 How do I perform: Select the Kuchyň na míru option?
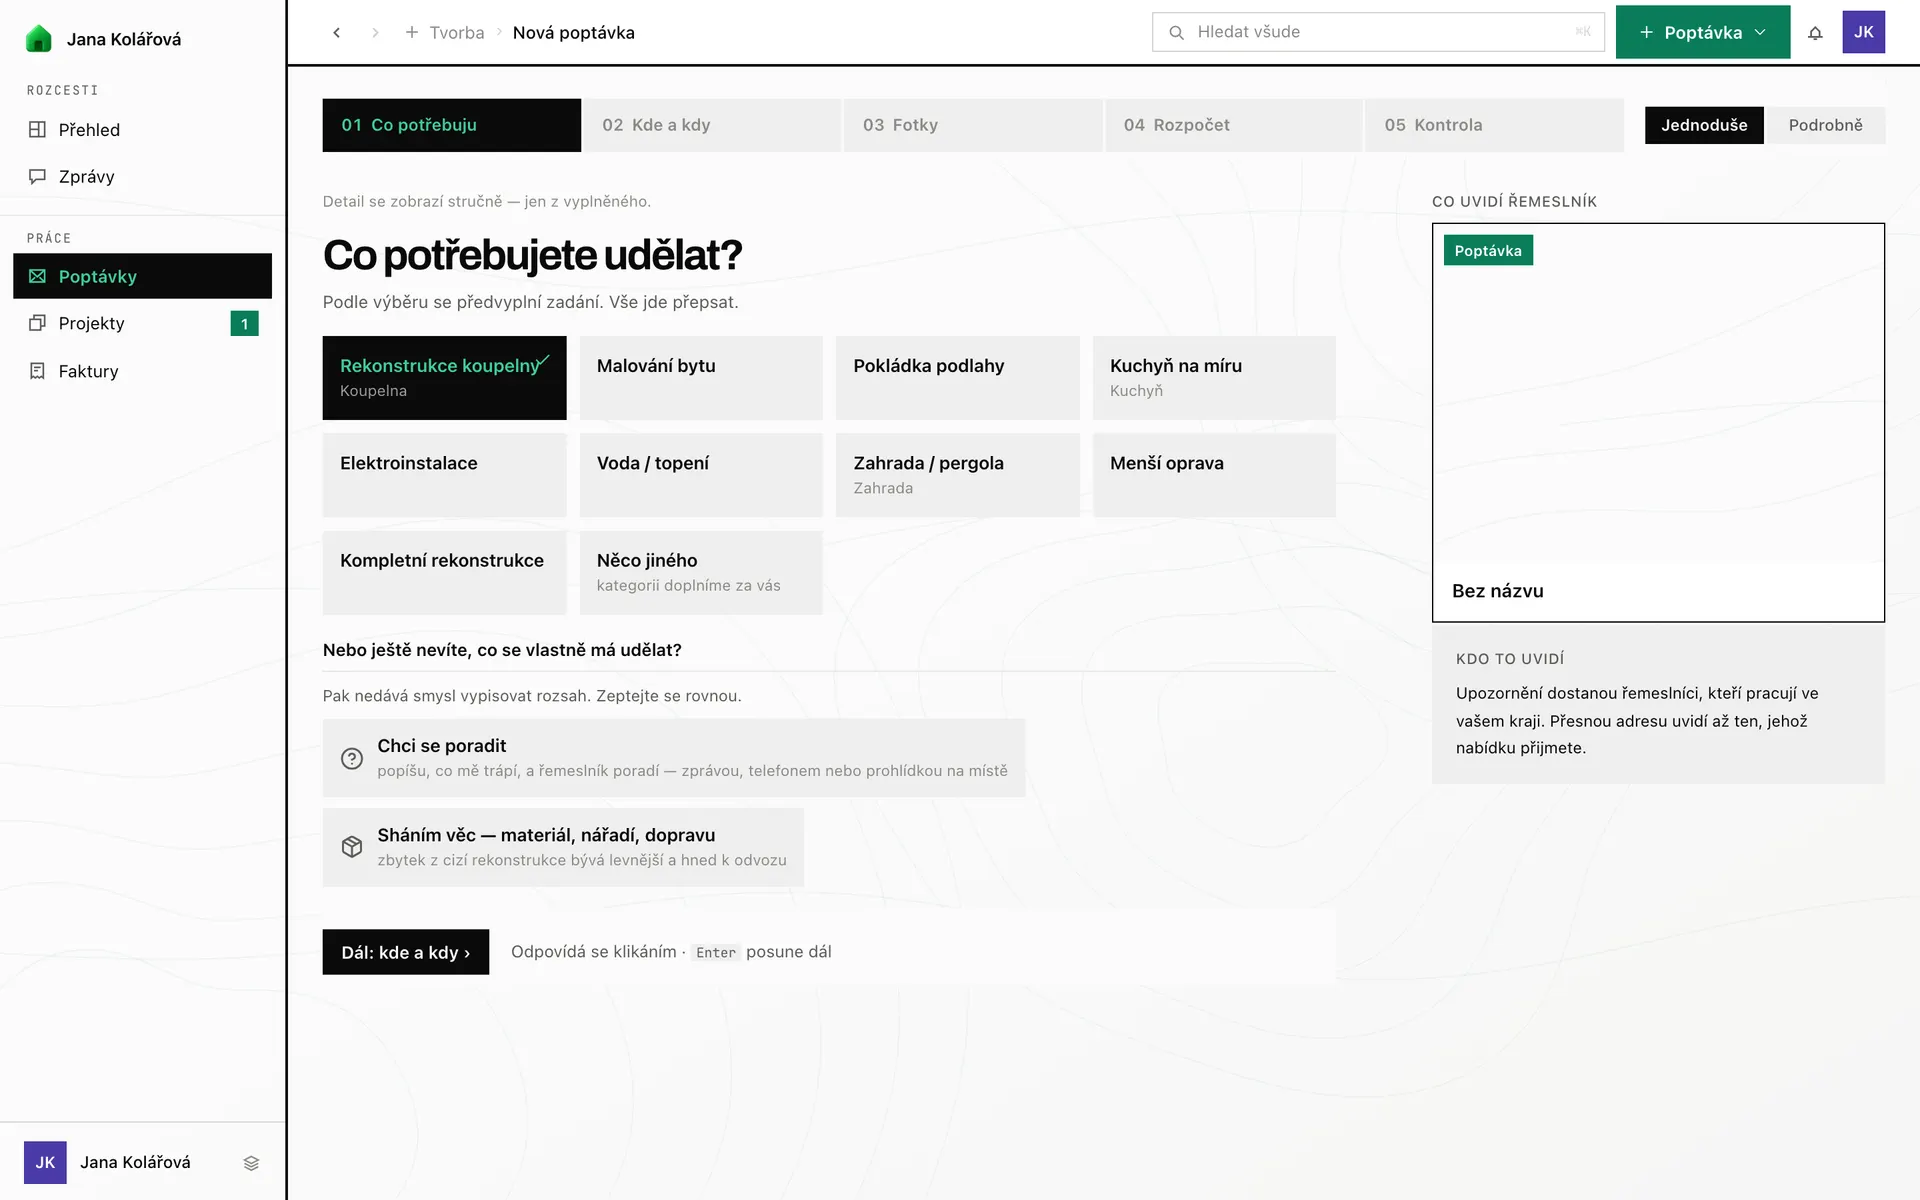[1214, 377]
